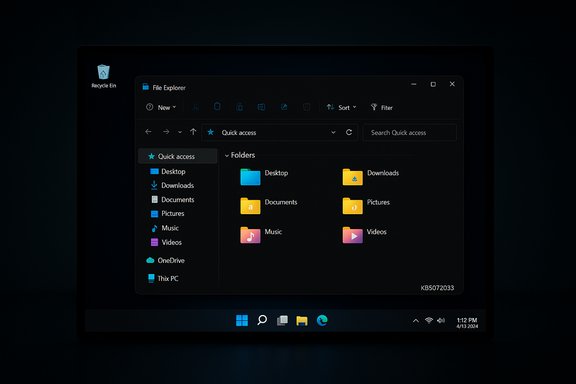
Task: Go up one folder level
Action: point(193,132)
